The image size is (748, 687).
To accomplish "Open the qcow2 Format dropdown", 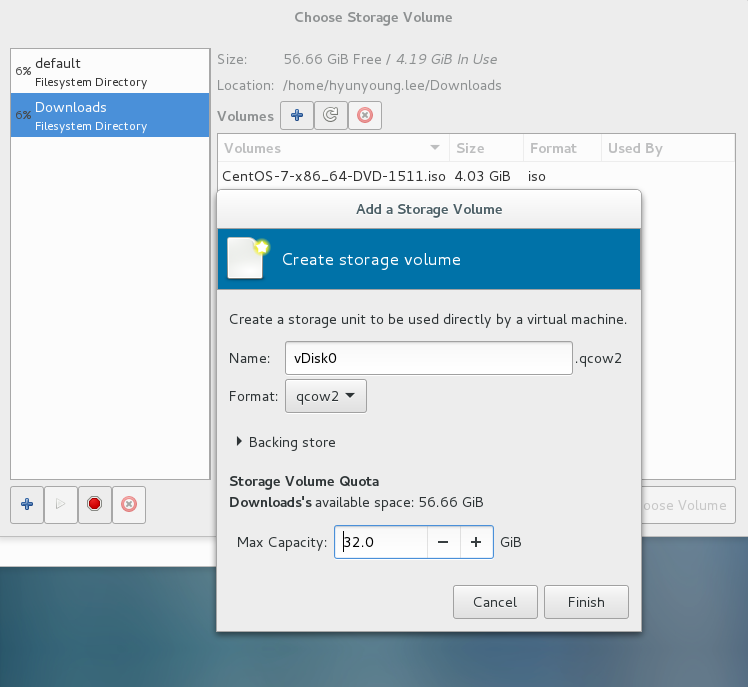I will click(x=326, y=396).
